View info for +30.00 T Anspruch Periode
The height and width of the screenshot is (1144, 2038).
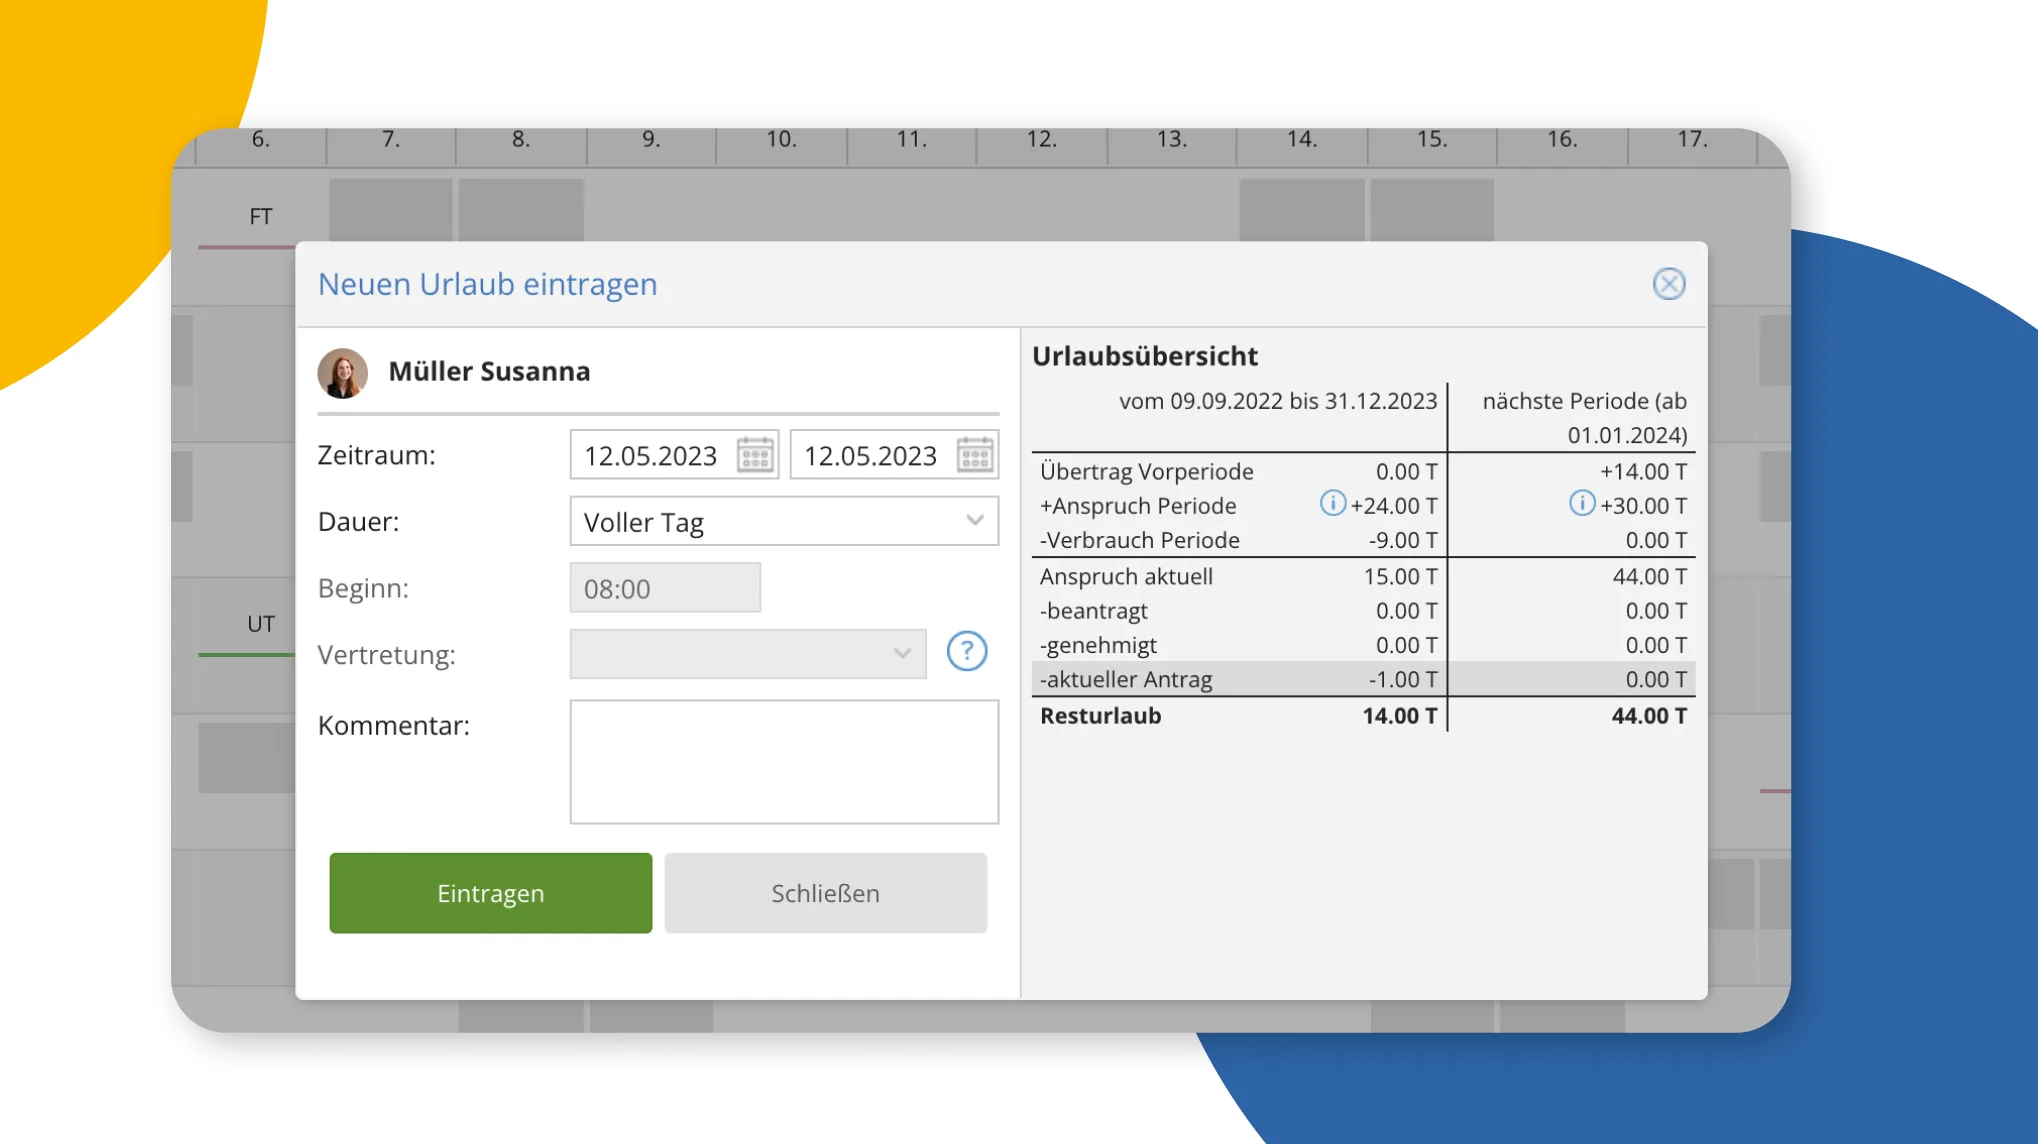(1581, 503)
